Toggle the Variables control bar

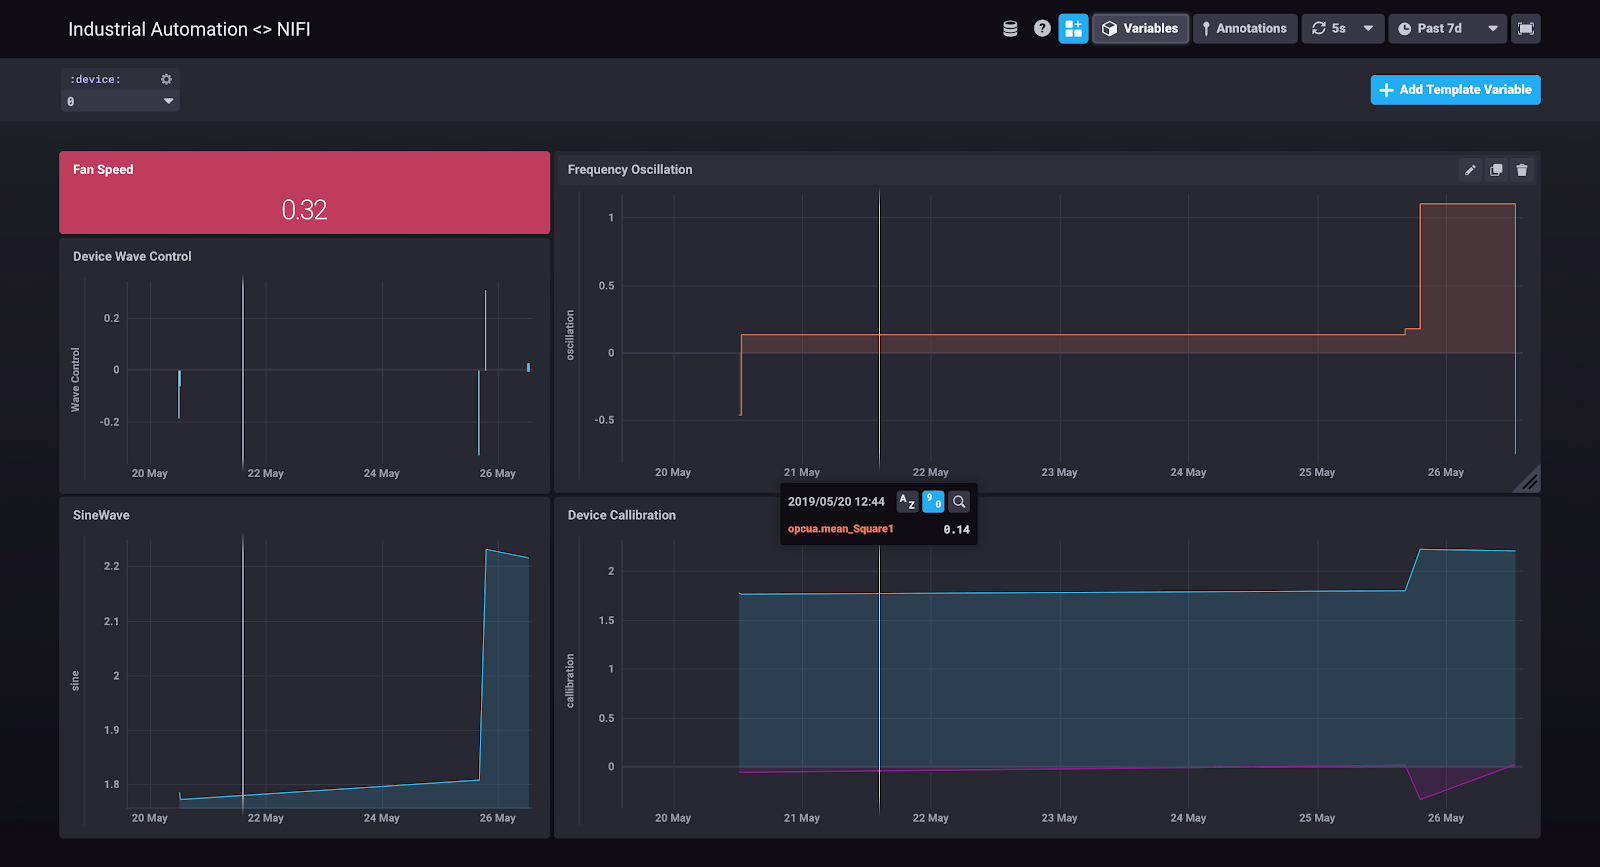click(x=1140, y=29)
